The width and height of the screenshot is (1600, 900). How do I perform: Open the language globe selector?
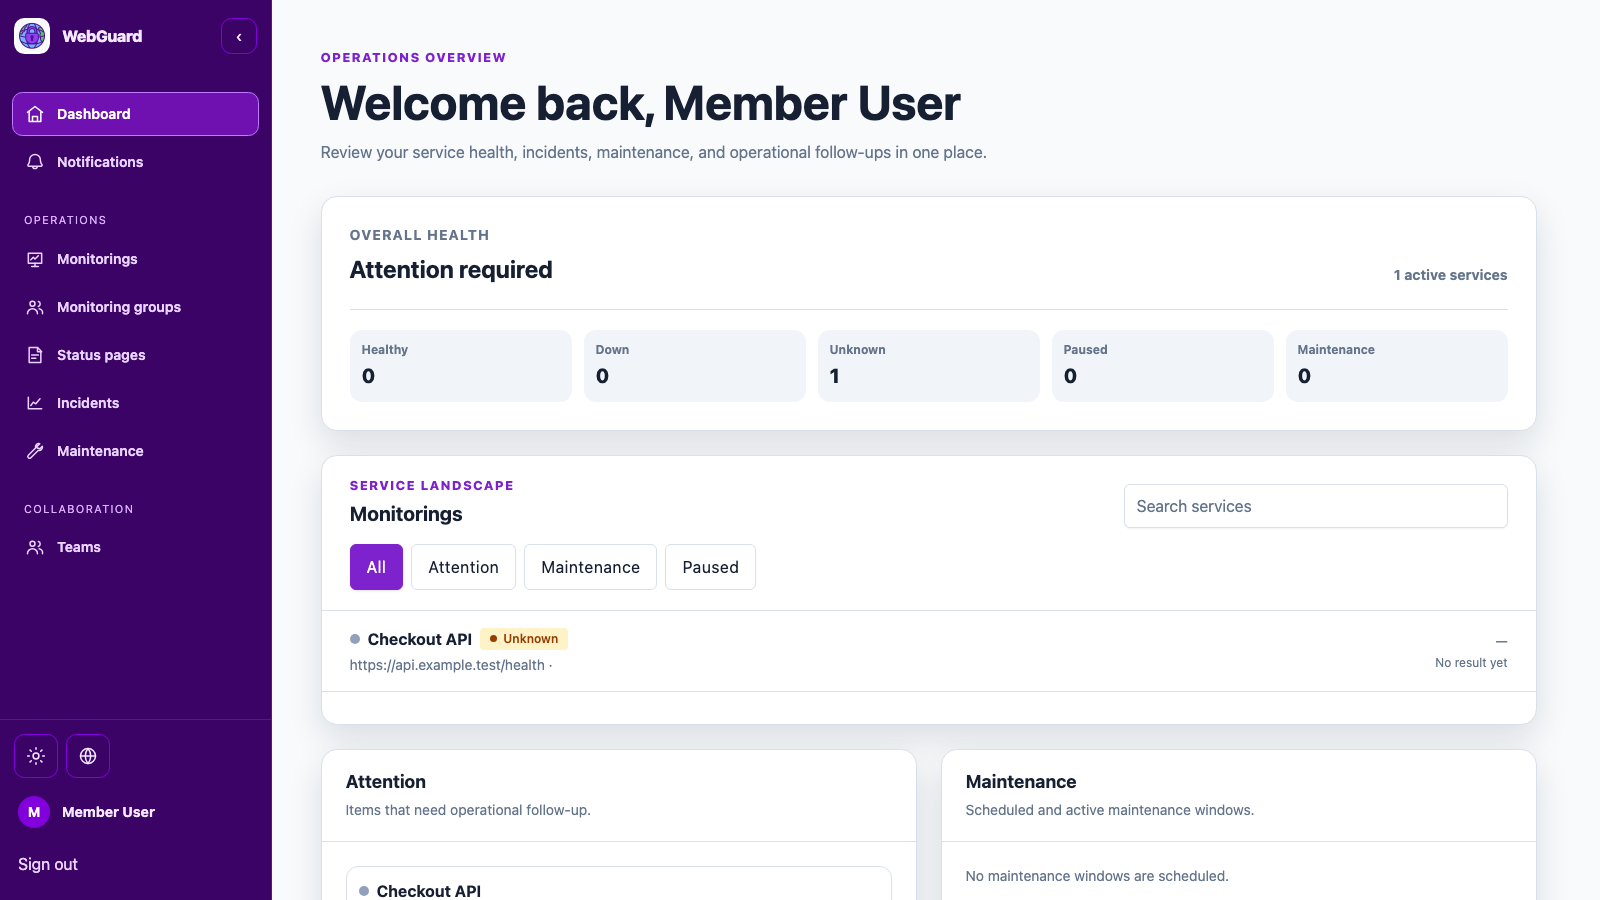click(x=88, y=756)
